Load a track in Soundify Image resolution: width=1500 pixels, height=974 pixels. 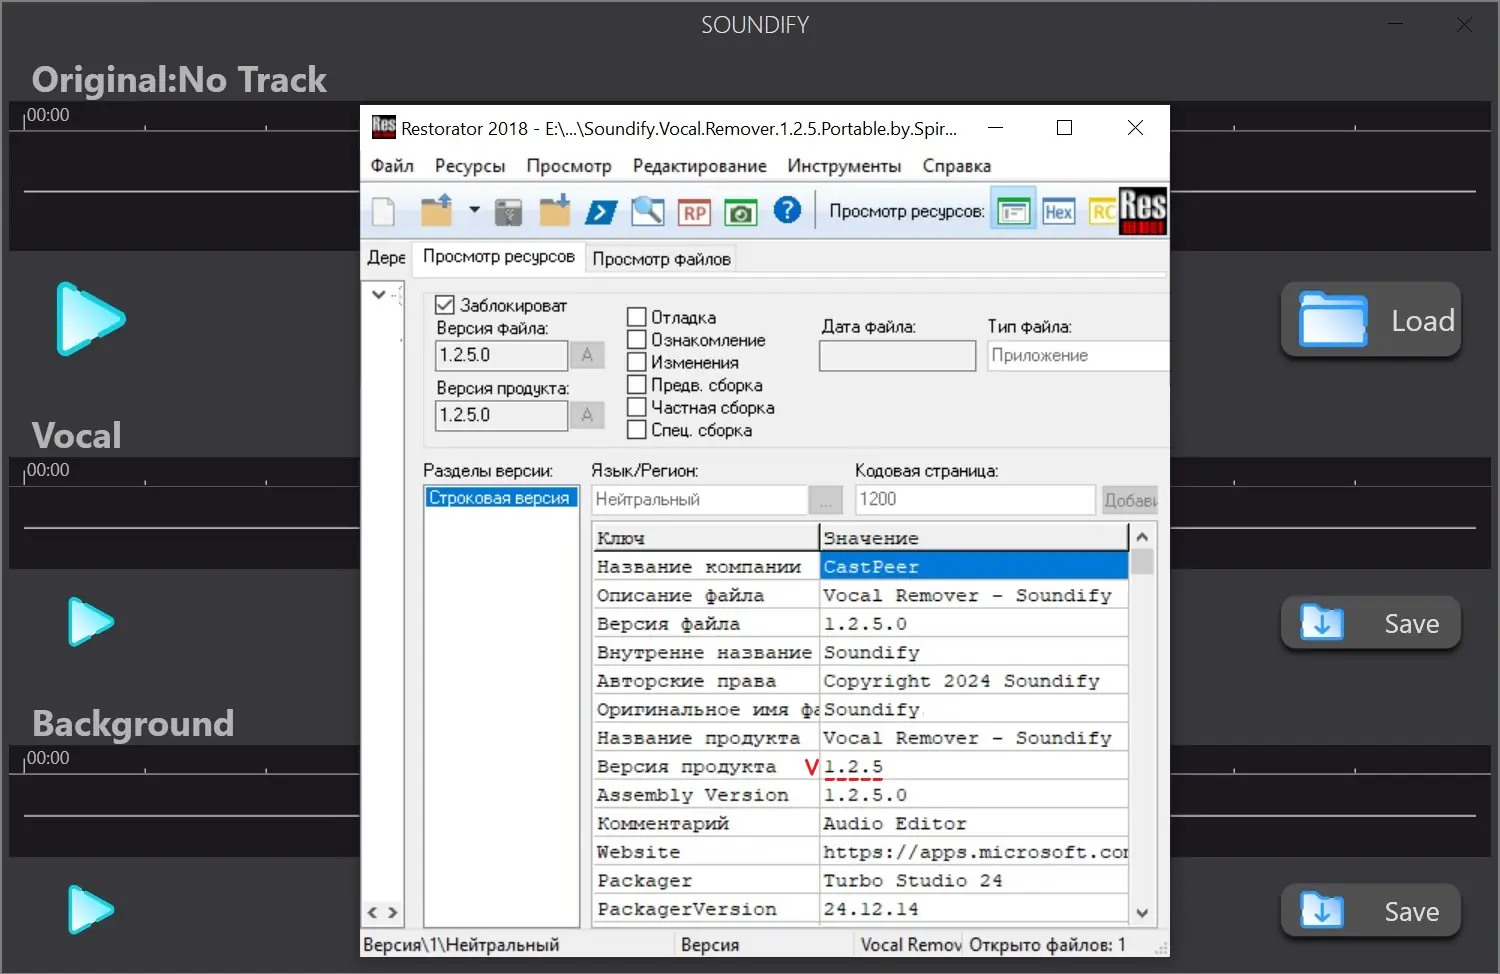1370,320
